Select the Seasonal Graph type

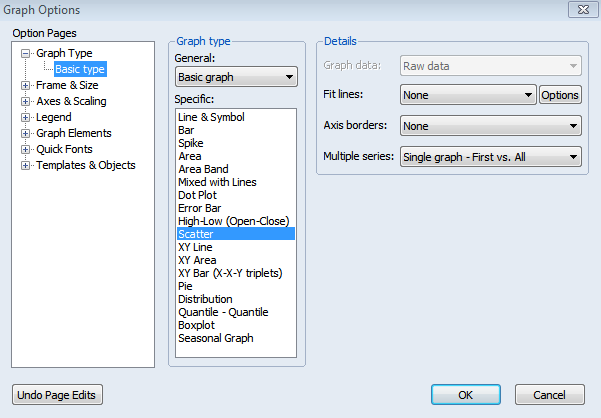click(x=215, y=338)
